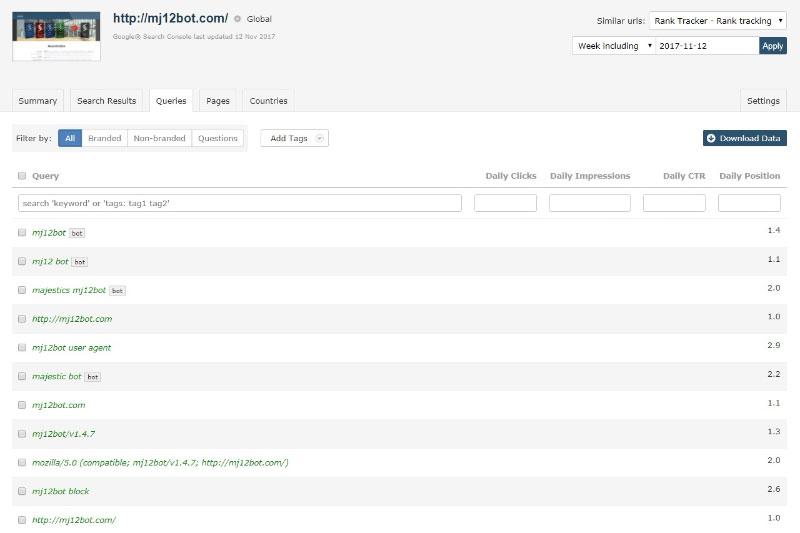
Task: Sort by Daily CTR column header
Action: pos(684,176)
